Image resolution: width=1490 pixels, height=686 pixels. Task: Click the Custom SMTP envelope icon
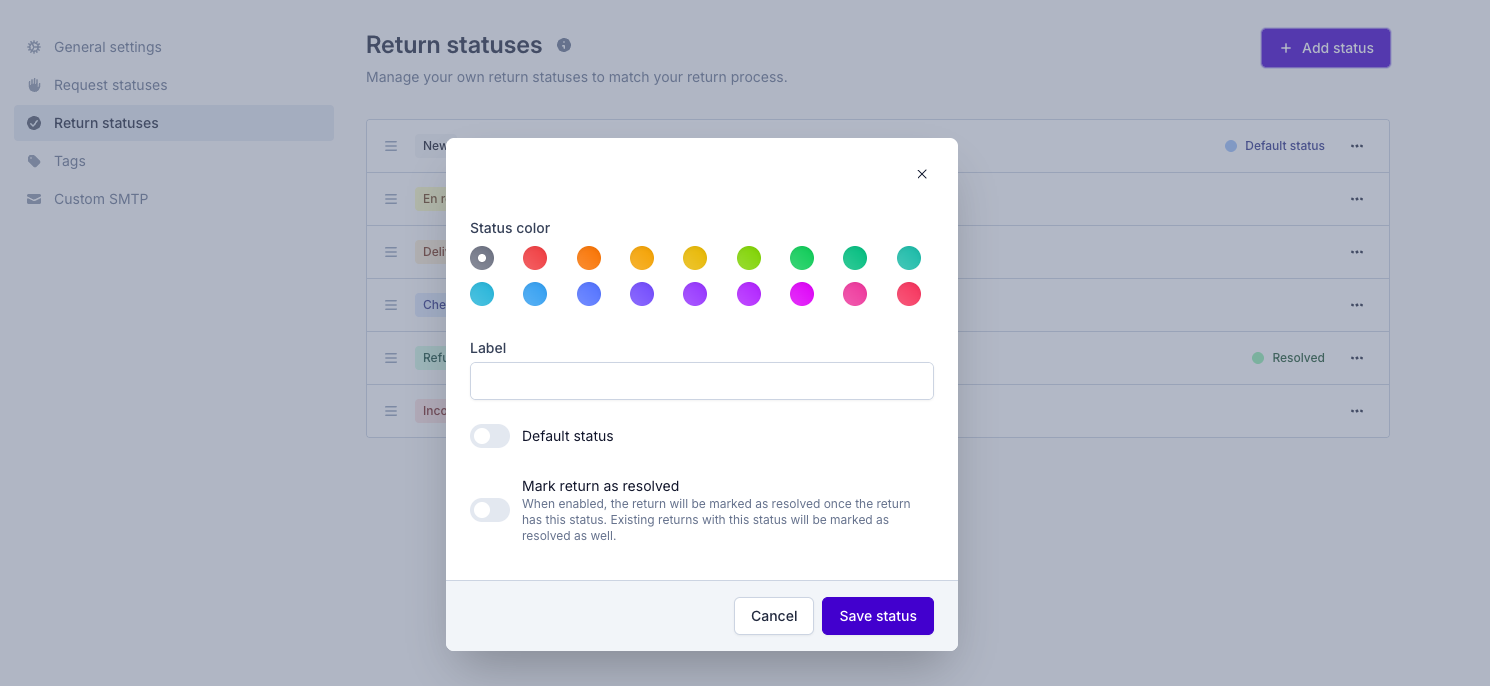pyautogui.click(x=34, y=199)
